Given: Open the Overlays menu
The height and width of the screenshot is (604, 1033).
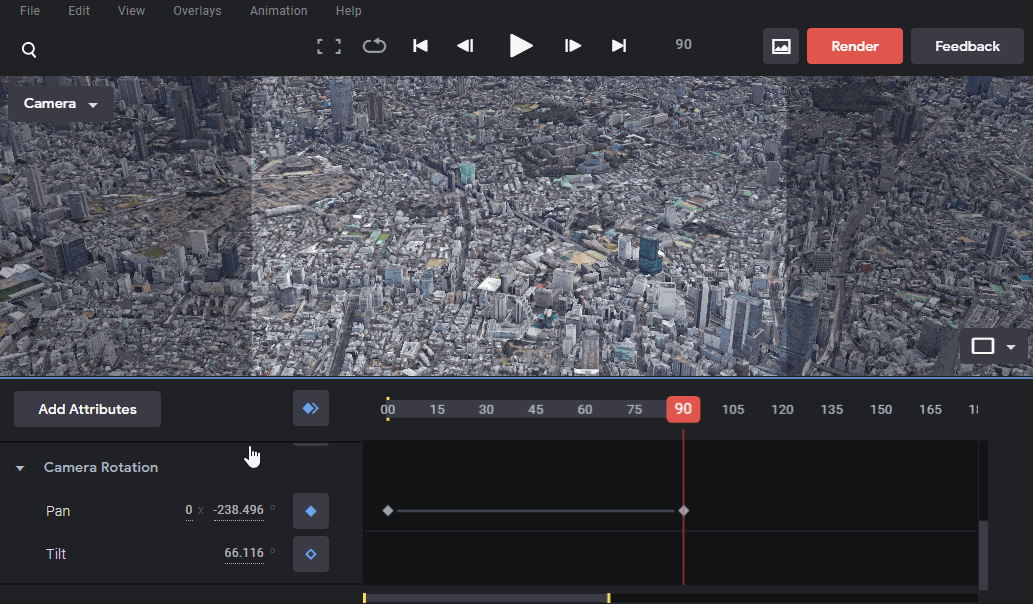Looking at the screenshot, I should [197, 11].
